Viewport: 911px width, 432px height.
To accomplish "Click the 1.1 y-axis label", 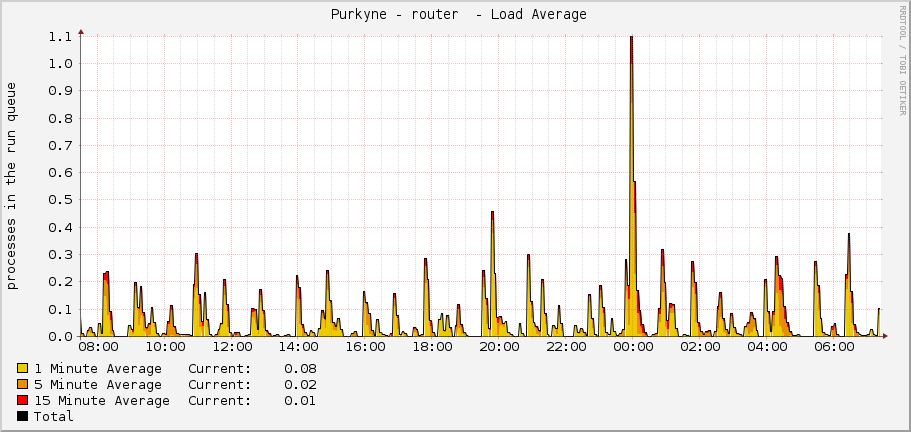I will pyautogui.click(x=59, y=36).
